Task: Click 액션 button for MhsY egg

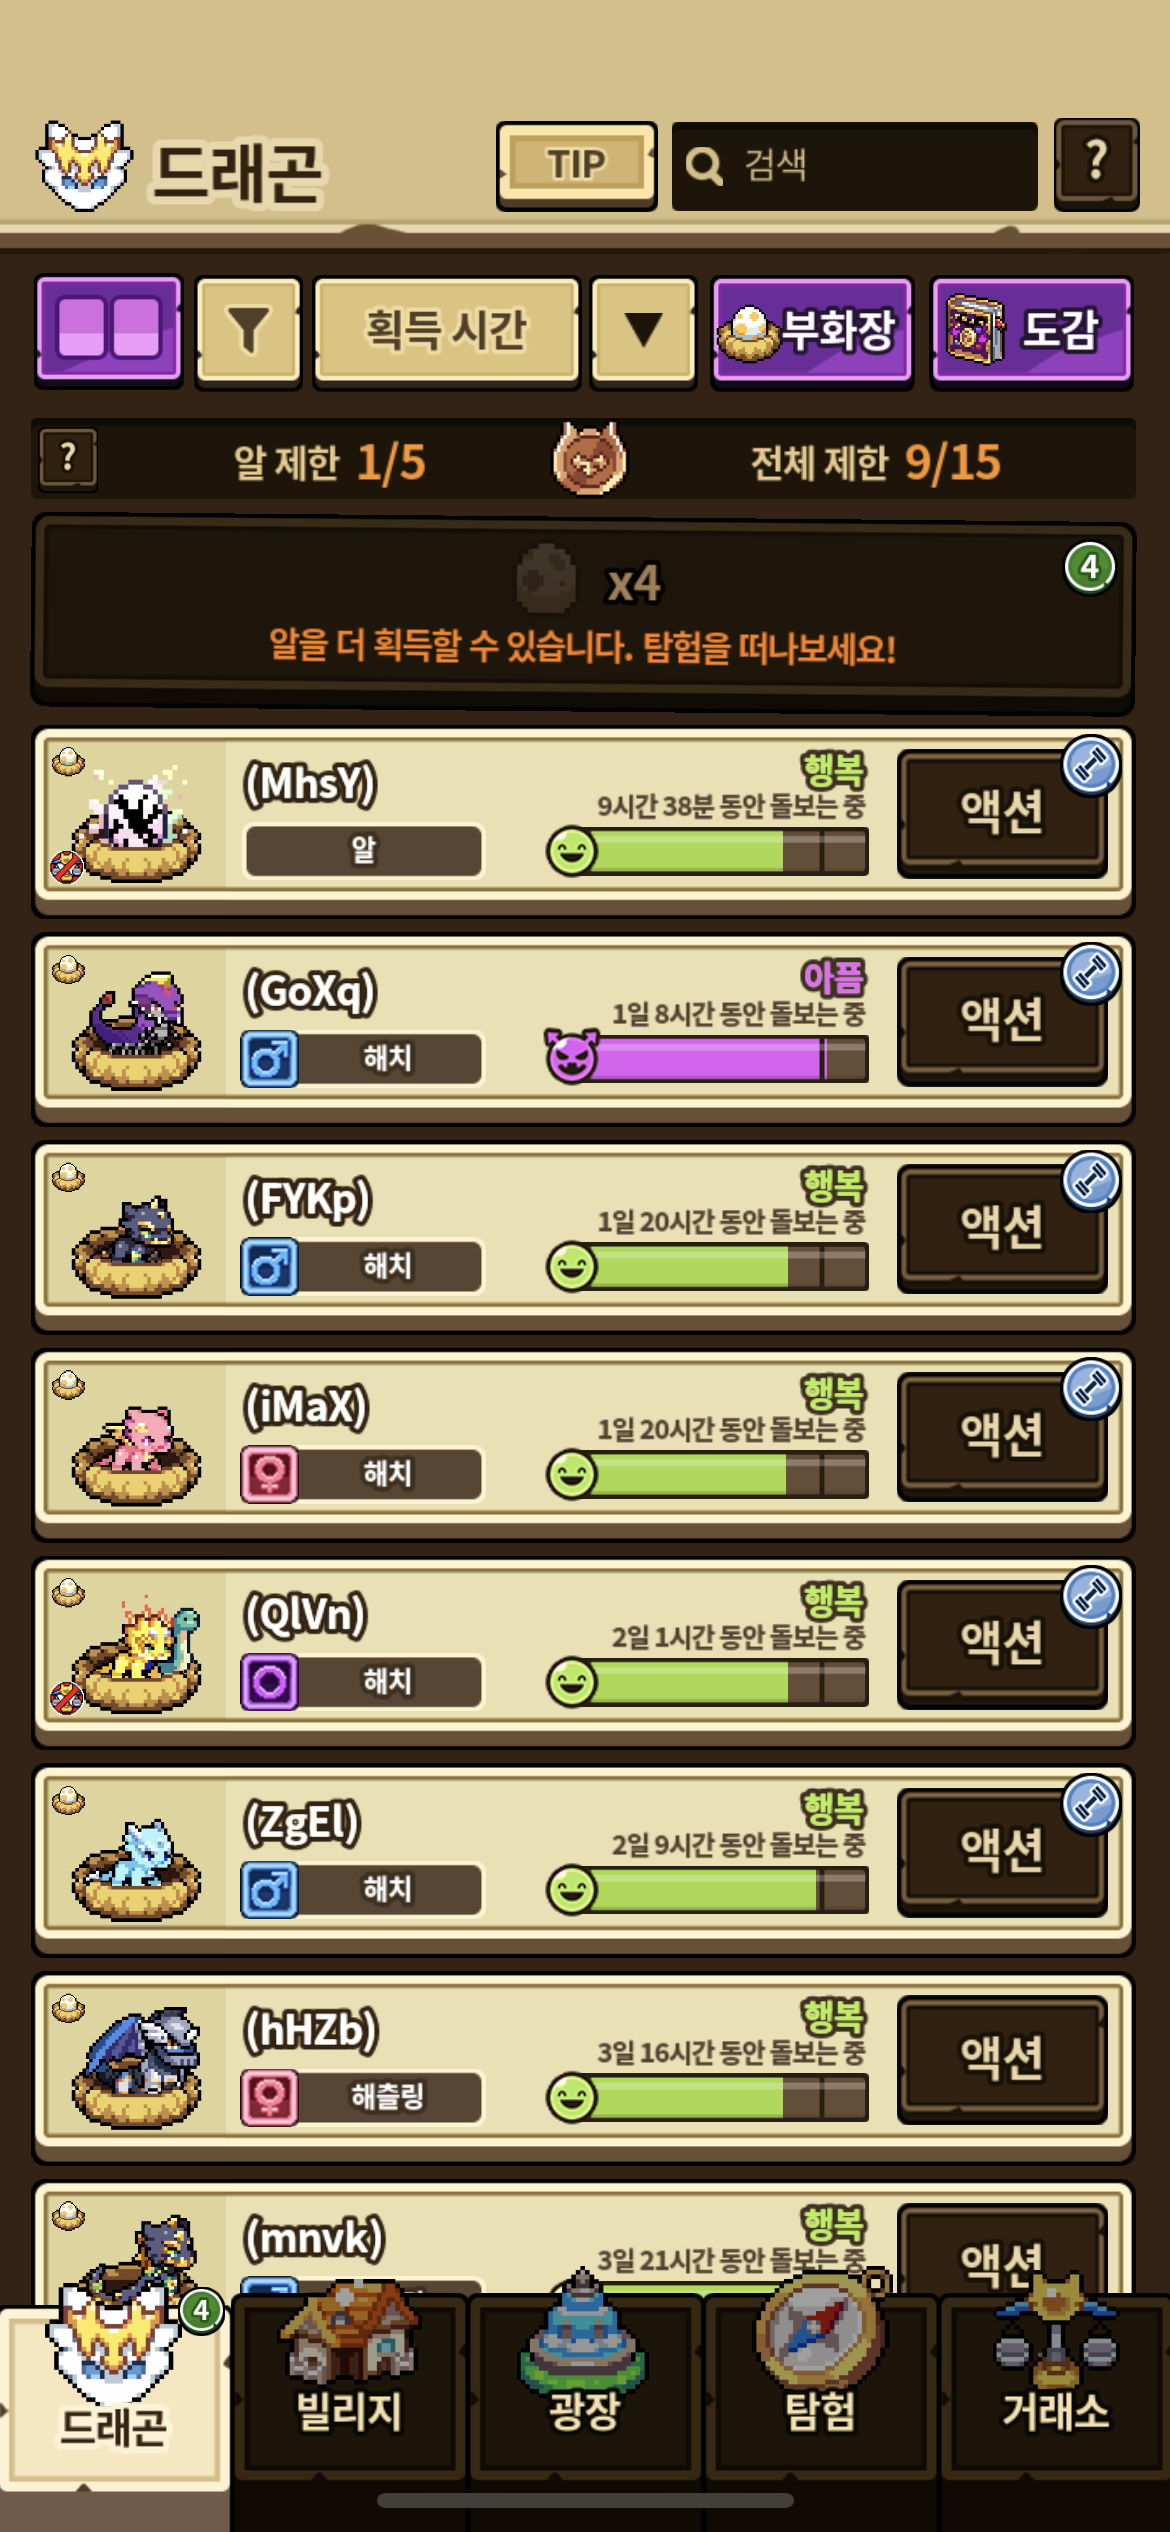Action: tap(1002, 812)
